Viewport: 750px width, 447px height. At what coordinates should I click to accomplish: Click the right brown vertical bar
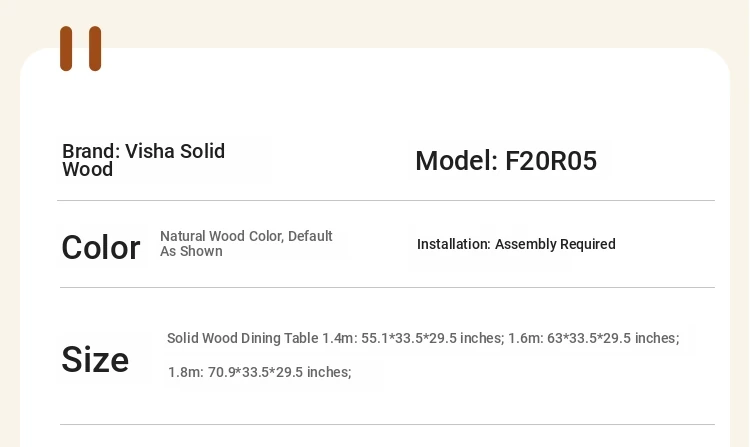(x=95, y=48)
